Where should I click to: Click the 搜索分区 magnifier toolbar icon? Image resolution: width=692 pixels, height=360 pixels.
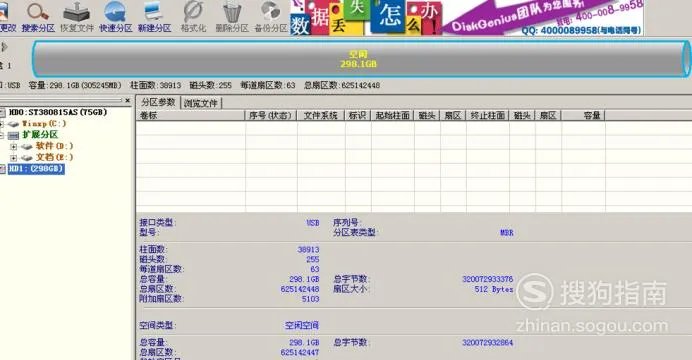tap(38, 12)
